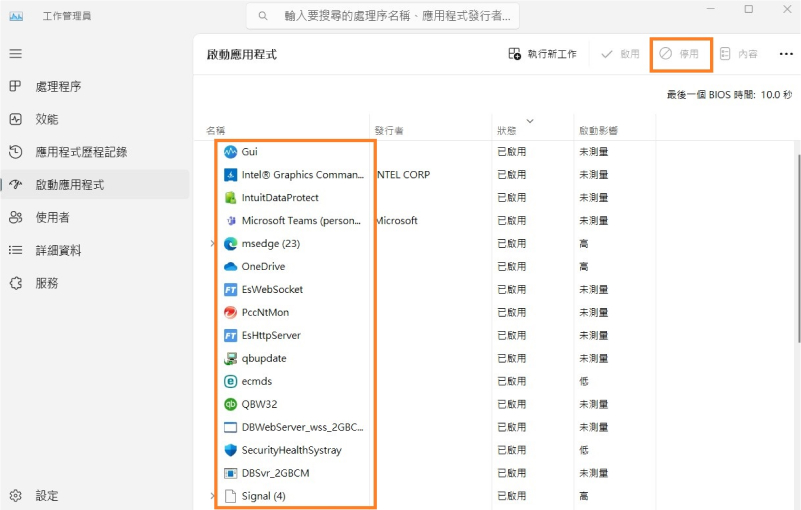The width and height of the screenshot is (801, 510).
Task: Select the EsHttpServer icon
Action: click(230, 335)
